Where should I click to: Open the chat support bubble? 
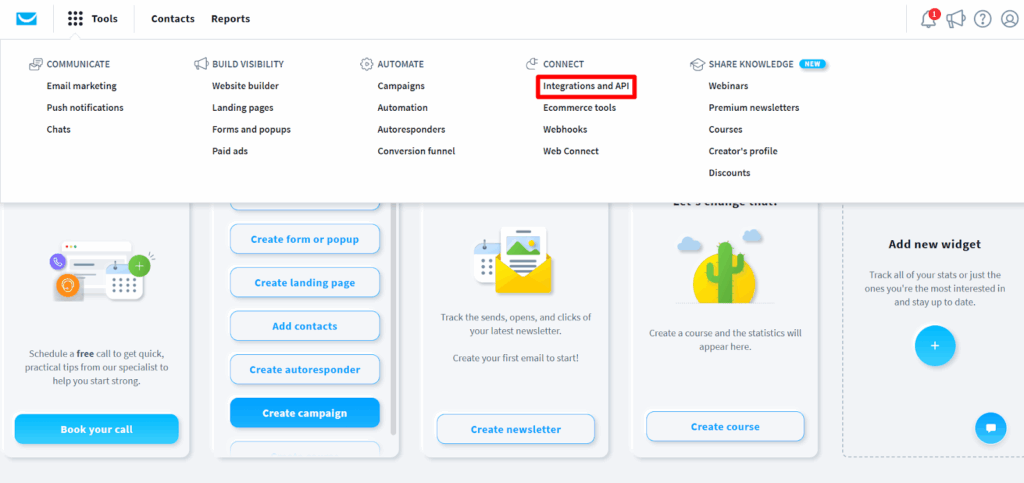(x=991, y=428)
